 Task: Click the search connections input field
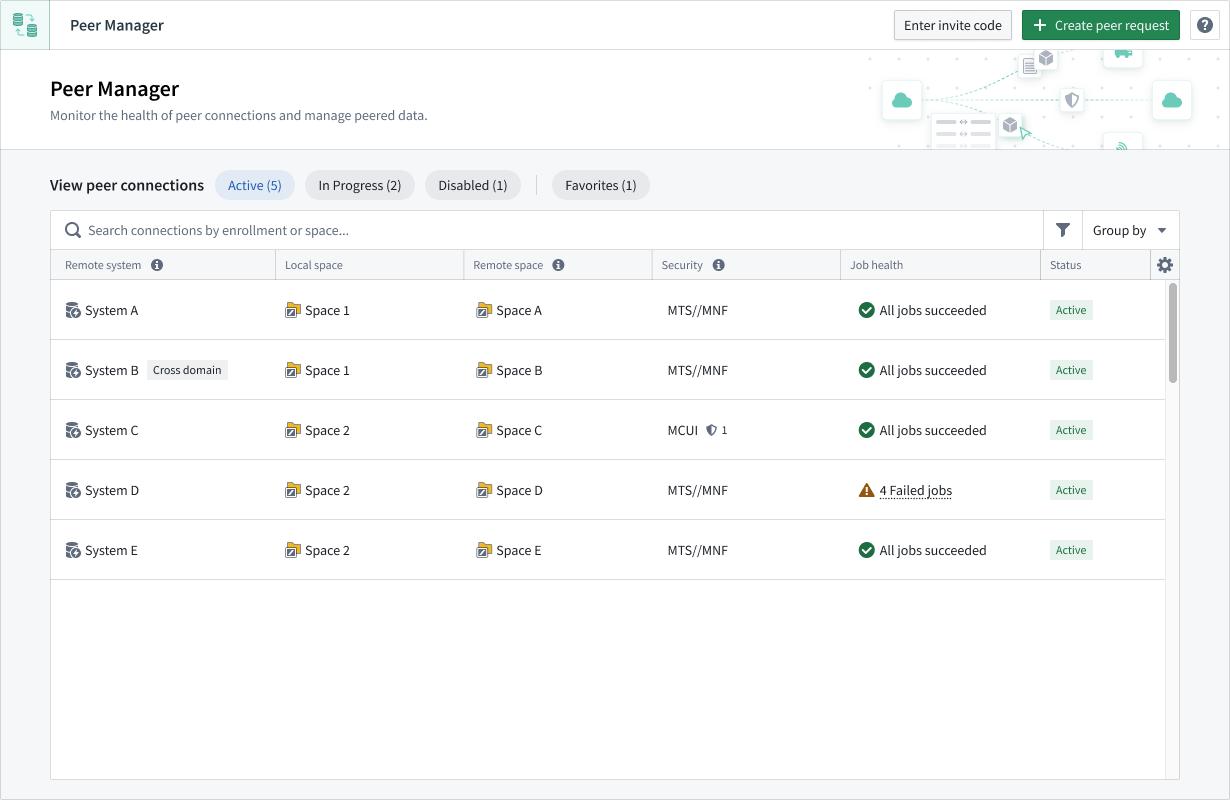click(x=400, y=230)
